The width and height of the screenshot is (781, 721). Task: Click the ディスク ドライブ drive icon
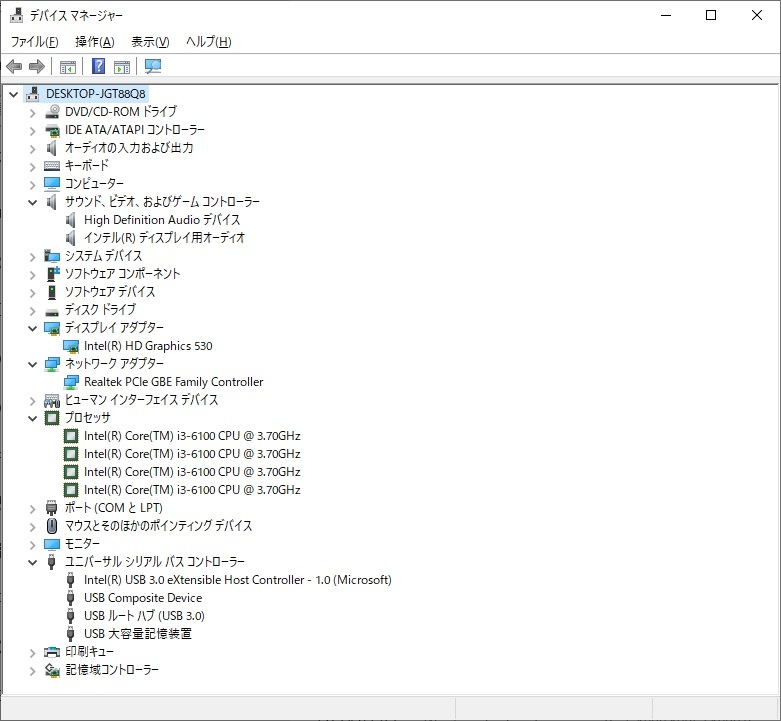click(x=52, y=312)
